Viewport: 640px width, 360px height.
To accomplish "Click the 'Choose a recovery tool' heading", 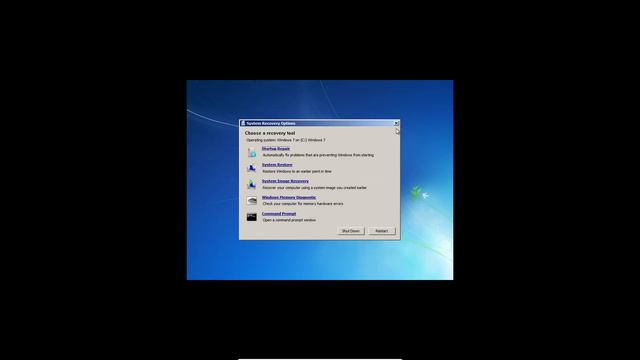I will [x=270, y=133].
